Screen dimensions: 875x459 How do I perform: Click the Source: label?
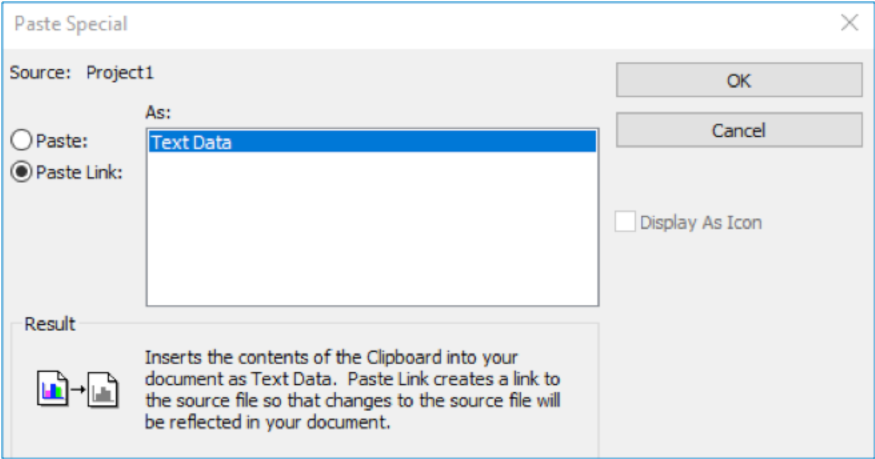40,72
